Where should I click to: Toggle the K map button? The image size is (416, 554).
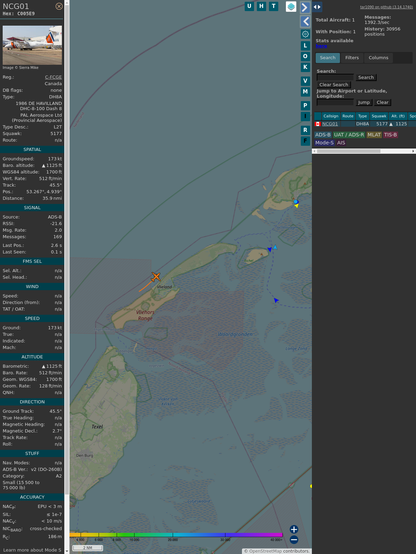pyautogui.click(x=305, y=67)
